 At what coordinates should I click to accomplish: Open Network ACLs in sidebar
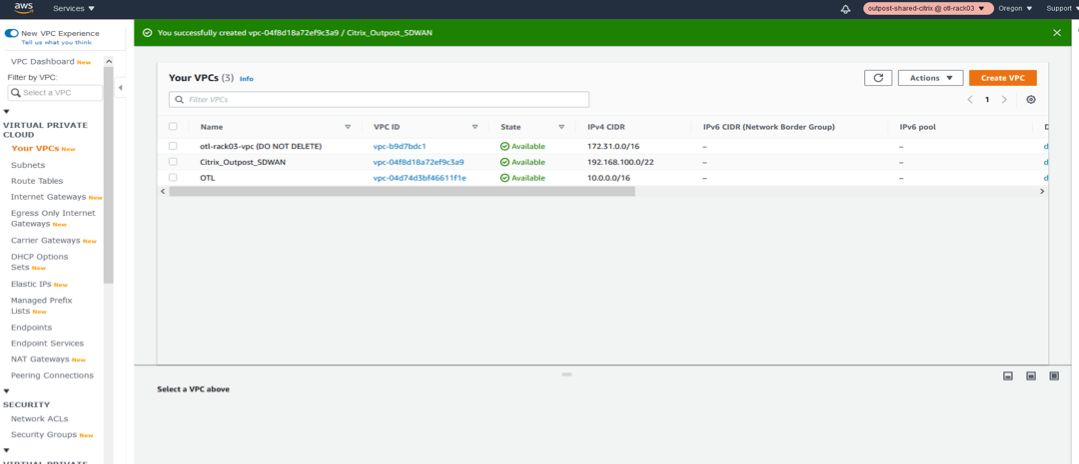[x=40, y=419]
